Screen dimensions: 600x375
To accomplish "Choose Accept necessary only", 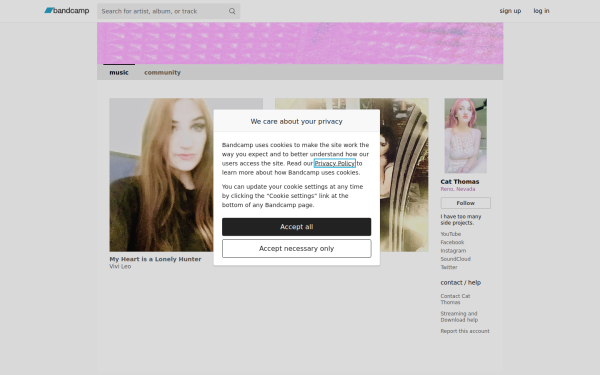I will tap(297, 249).
